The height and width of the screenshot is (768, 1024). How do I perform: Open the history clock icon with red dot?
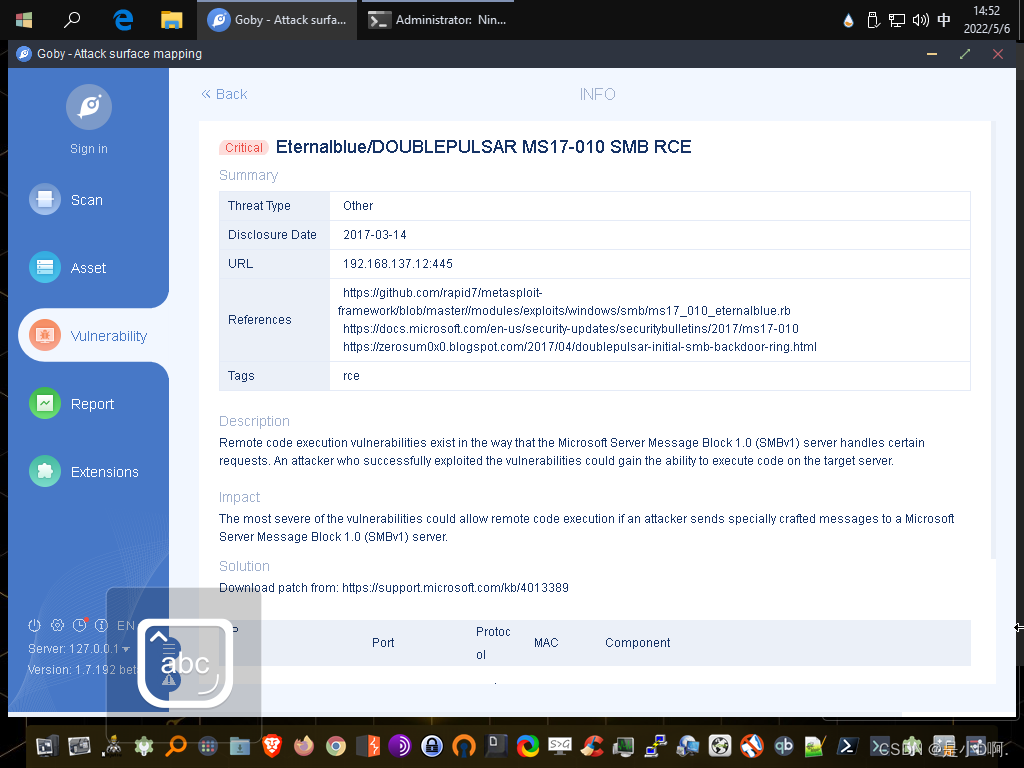(x=80, y=625)
